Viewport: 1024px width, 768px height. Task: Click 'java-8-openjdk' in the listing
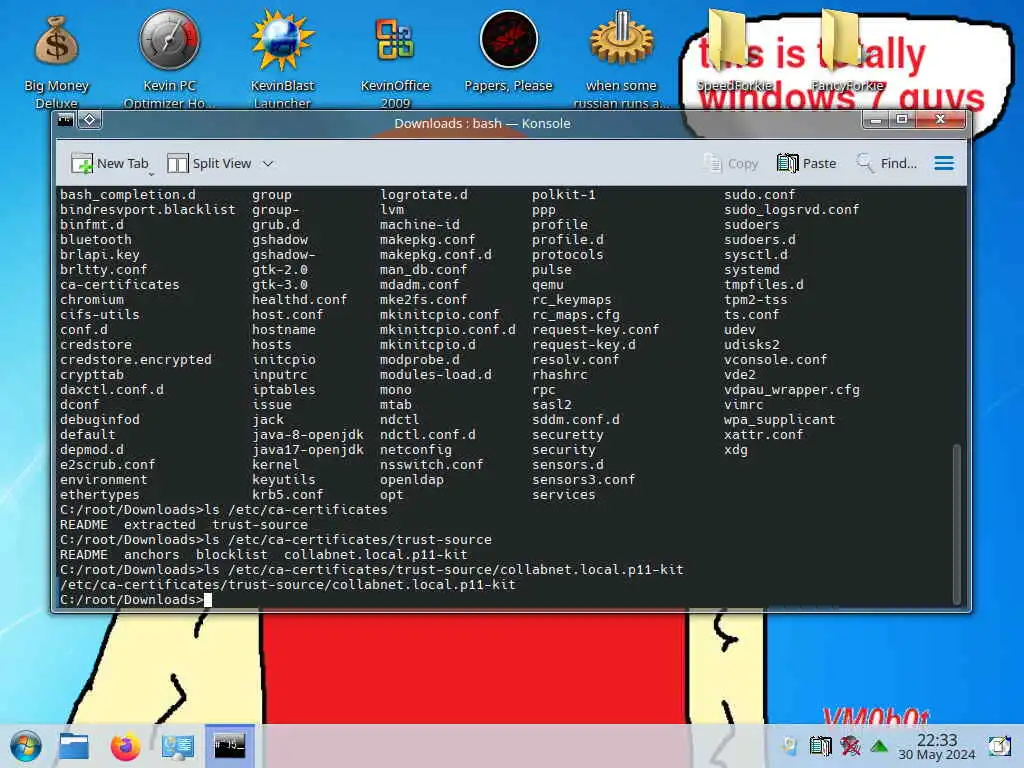coord(308,435)
